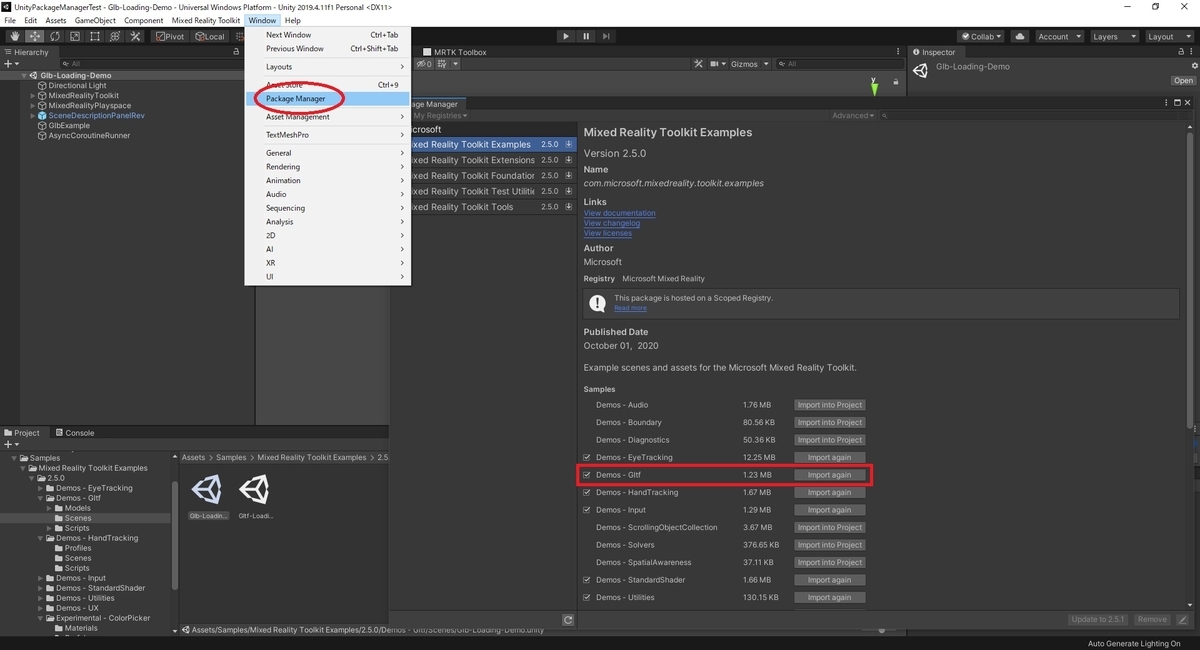The height and width of the screenshot is (650, 1200).
Task: Click the Update to 2.5.1 button
Action: pyautogui.click(x=1097, y=620)
